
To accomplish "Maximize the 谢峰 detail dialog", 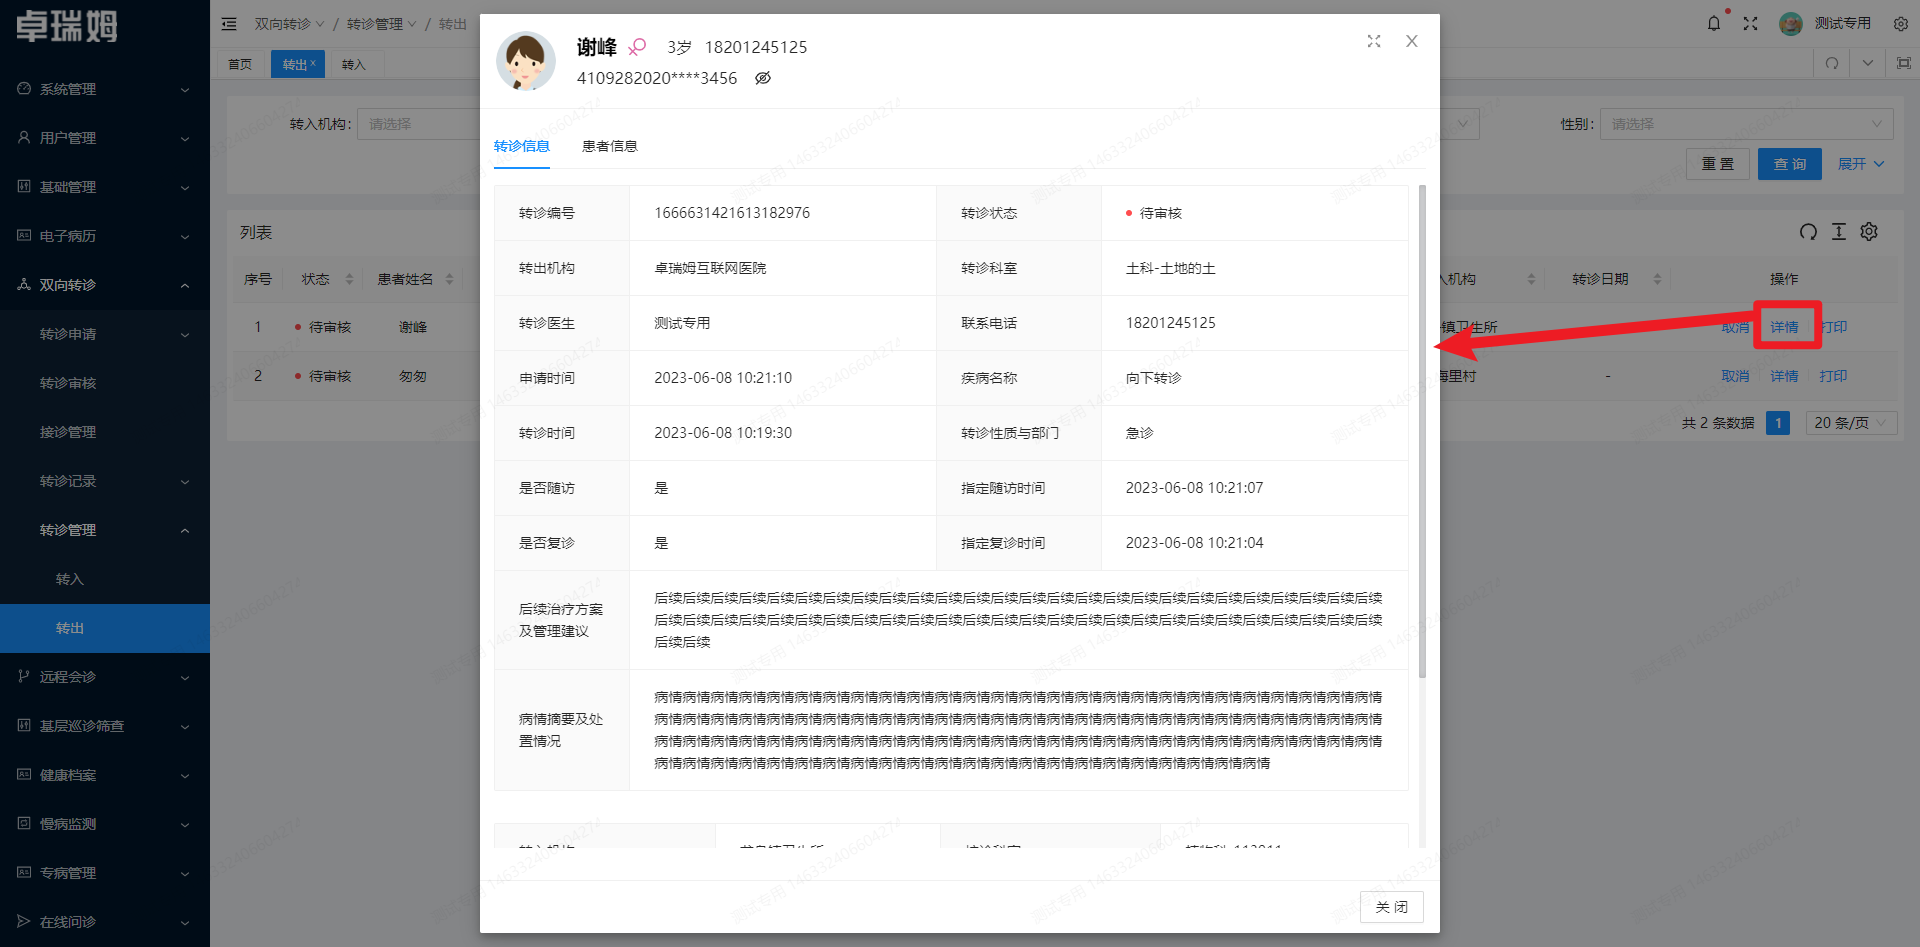I will click(1373, 41).
